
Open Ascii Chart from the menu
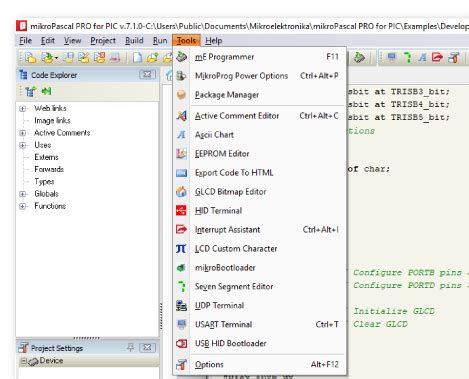[259, 135]
